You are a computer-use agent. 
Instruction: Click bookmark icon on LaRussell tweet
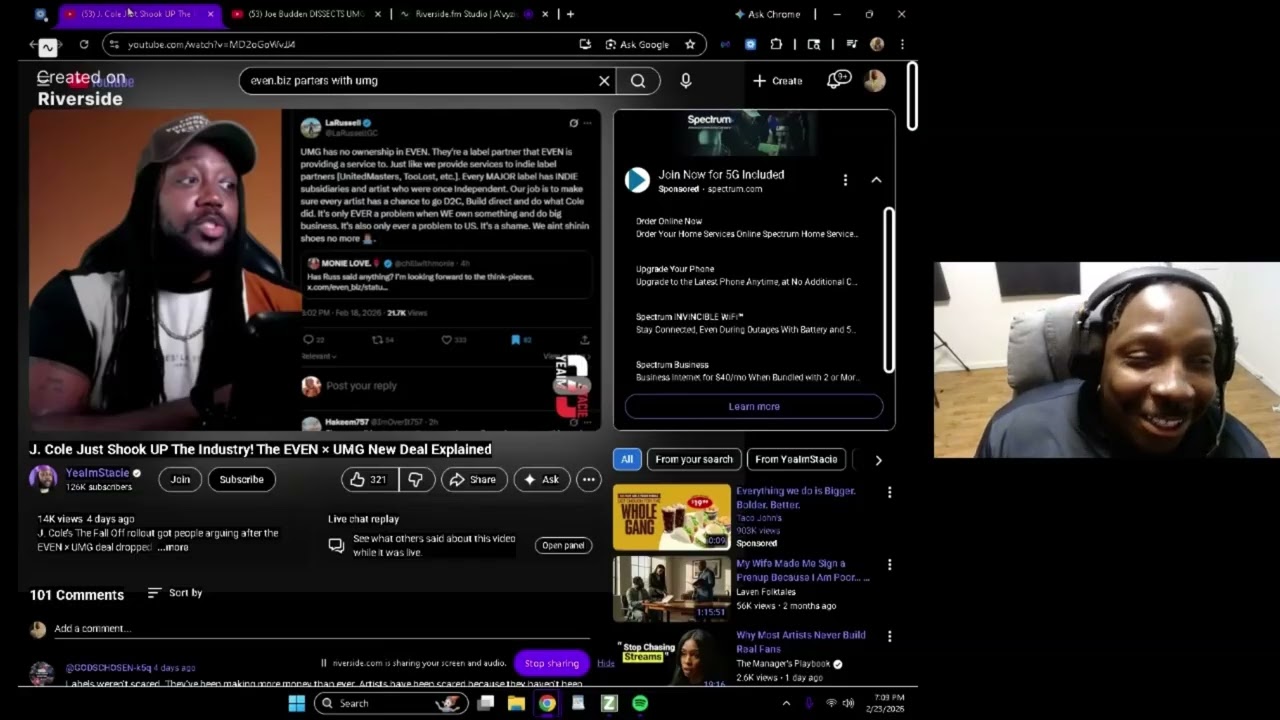point(516,340)
